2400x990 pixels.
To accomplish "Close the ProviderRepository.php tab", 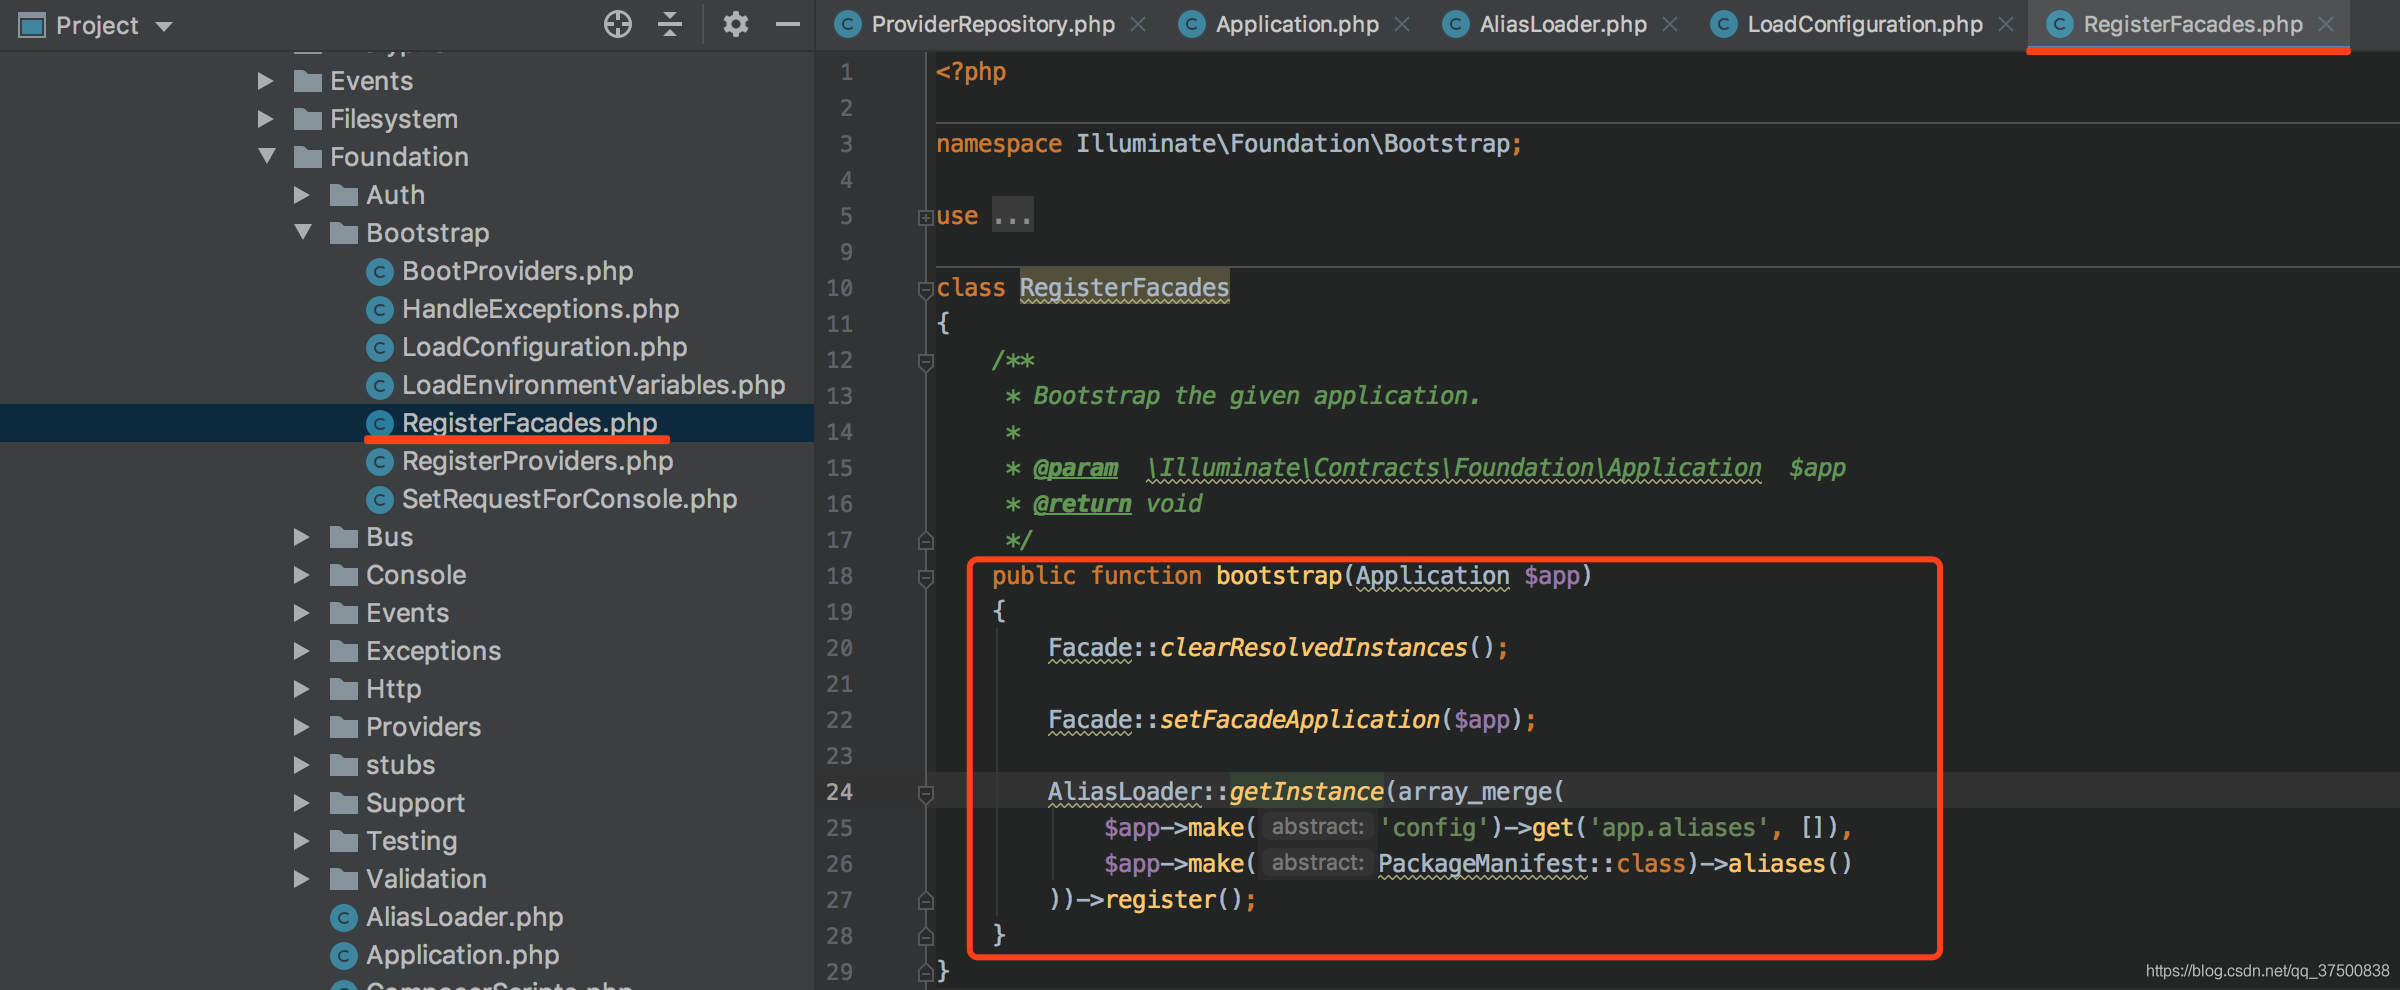I will [x=1138, y=24].
